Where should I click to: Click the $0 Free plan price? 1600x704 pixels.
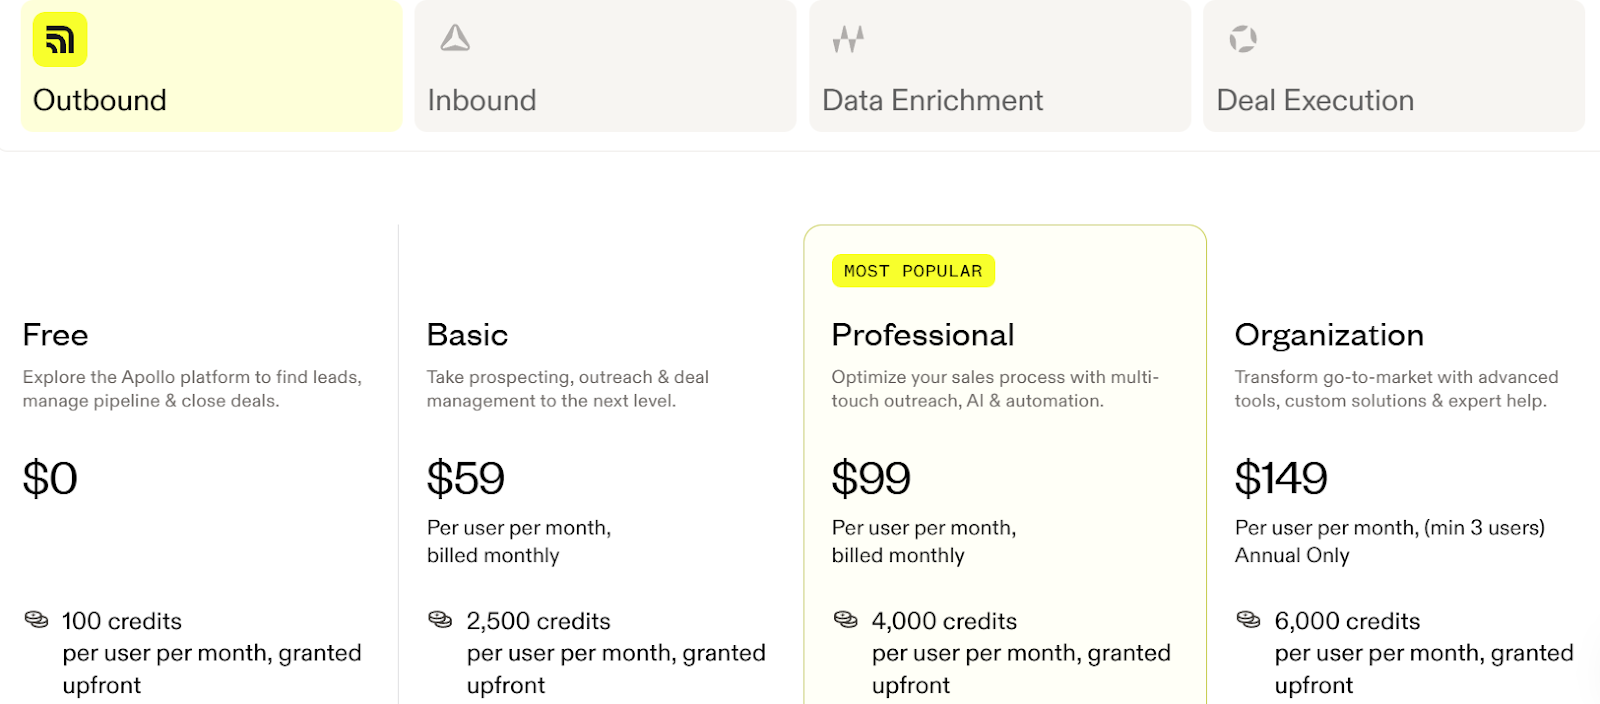(x=50, y=478)
